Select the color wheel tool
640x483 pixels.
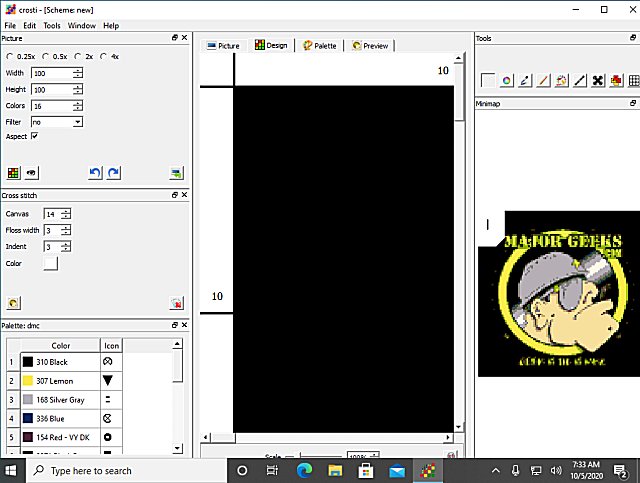[x=507, y=80]
